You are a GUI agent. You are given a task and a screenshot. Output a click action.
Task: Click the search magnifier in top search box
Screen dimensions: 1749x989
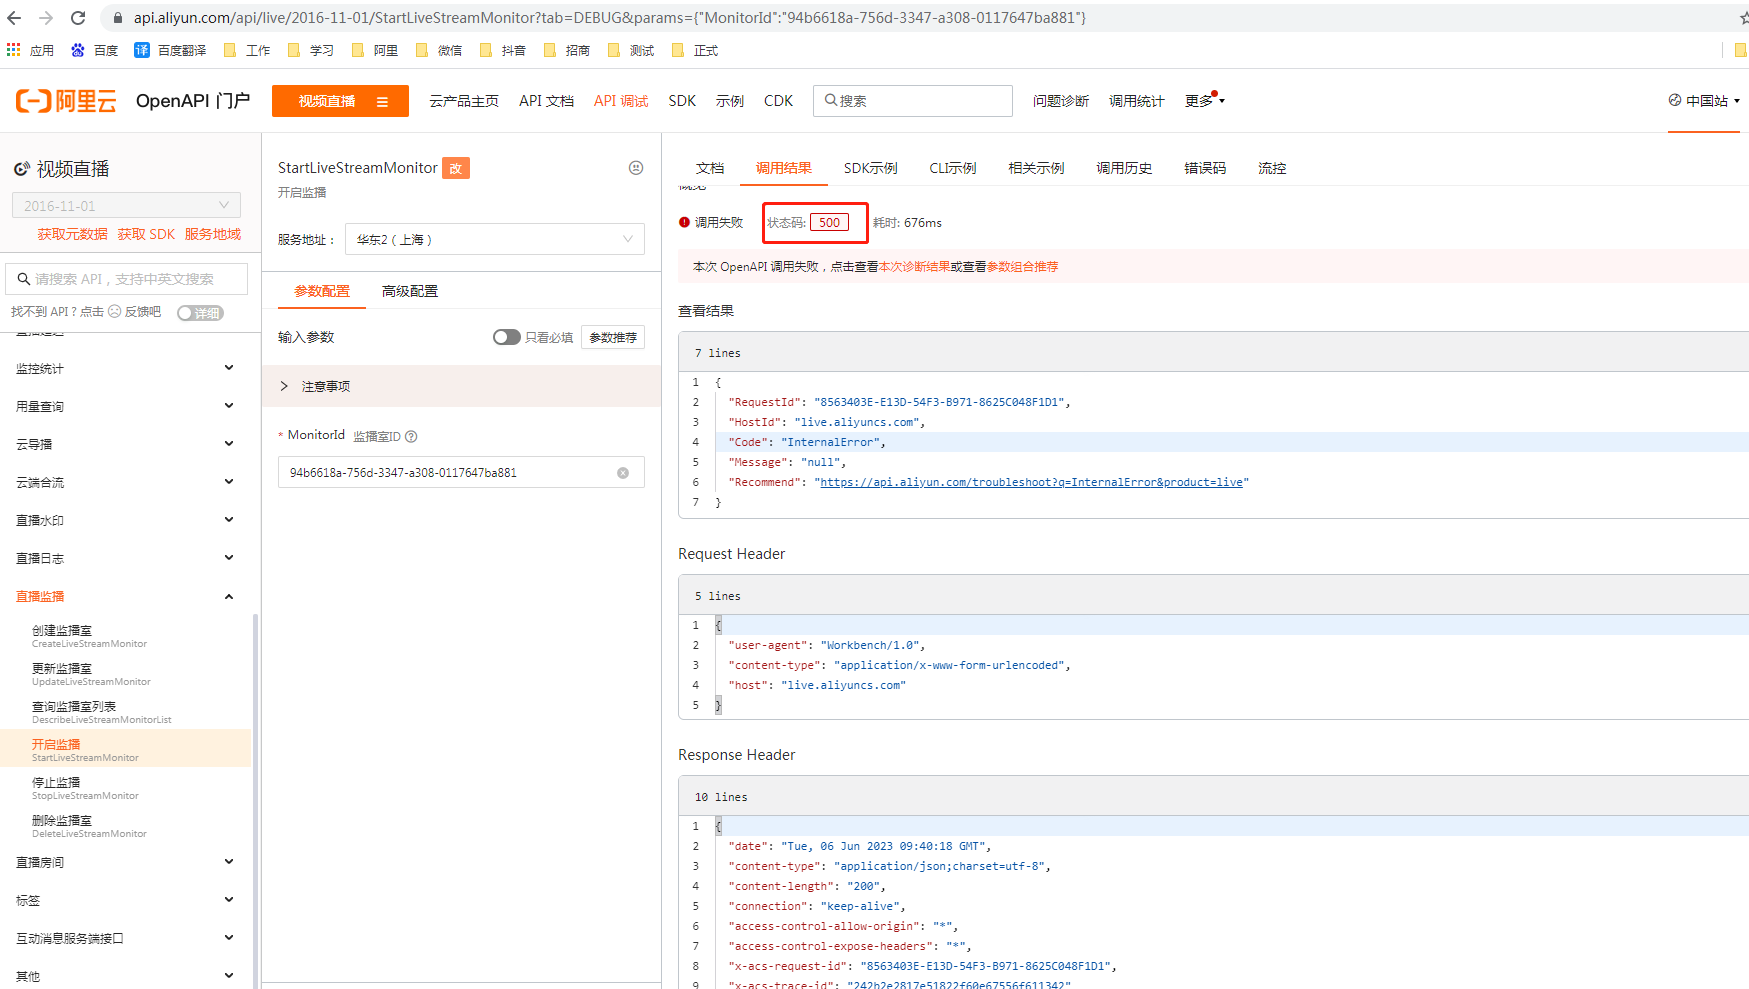coord(830,100)
